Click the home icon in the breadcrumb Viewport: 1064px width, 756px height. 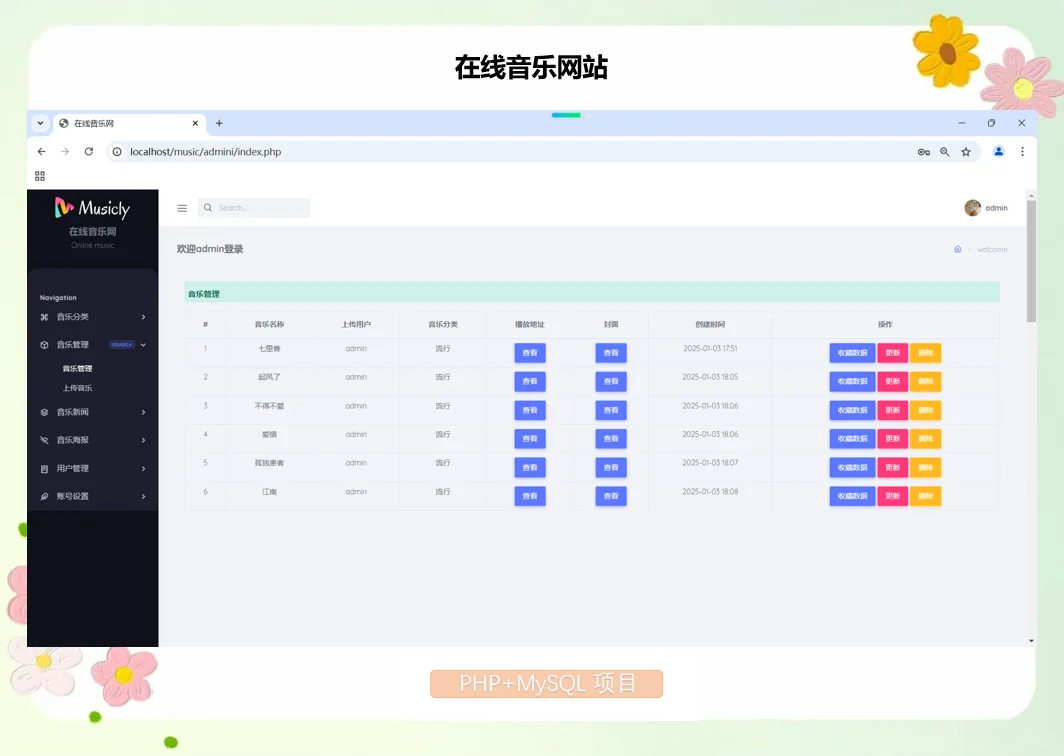[x=957, y=249]
